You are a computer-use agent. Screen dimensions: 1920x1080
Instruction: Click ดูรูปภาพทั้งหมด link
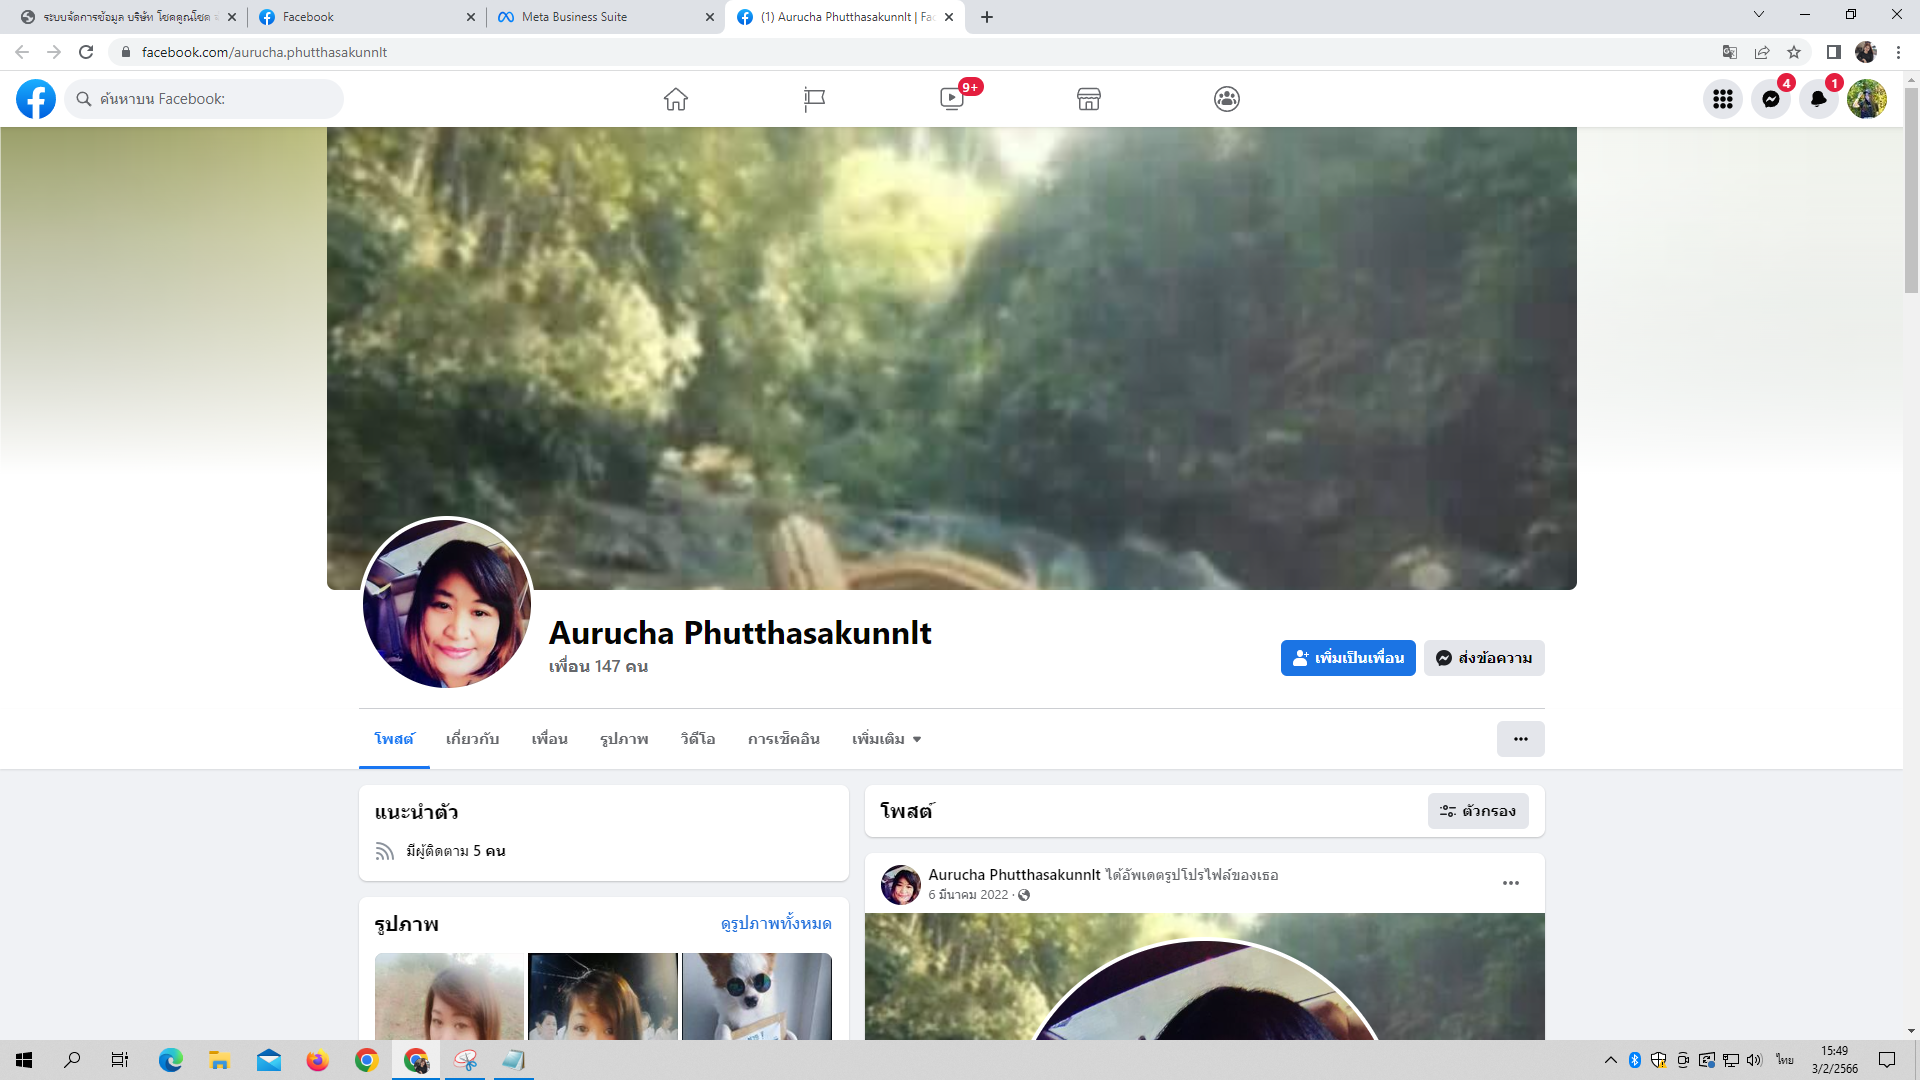tap(775, 924)
